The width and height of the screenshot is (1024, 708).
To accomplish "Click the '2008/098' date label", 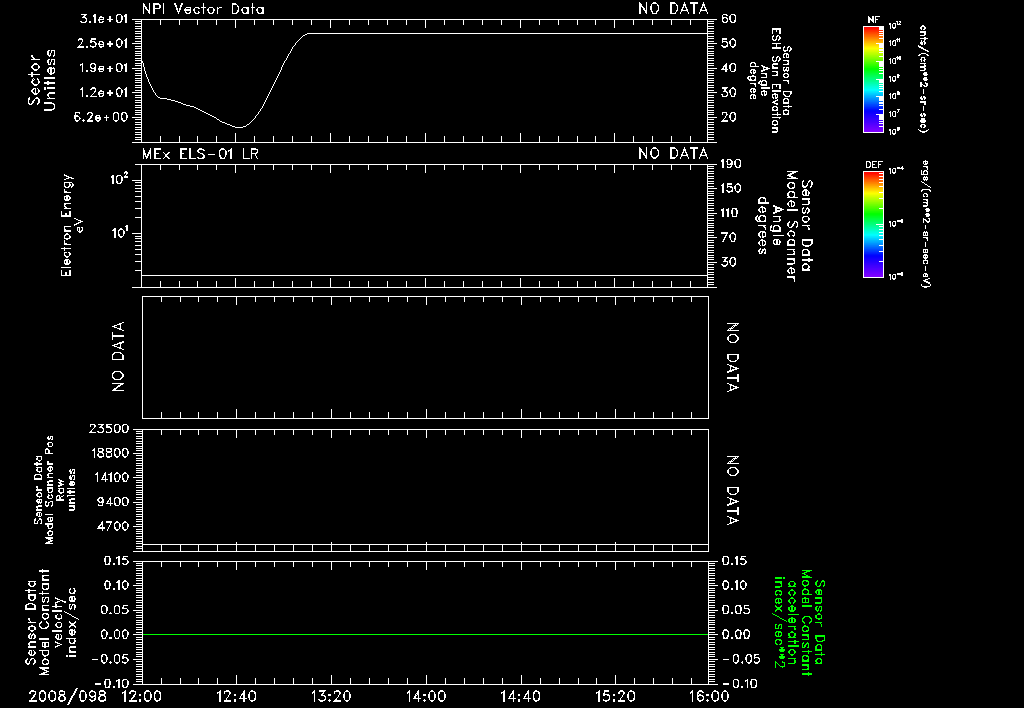I will (67, 696).
